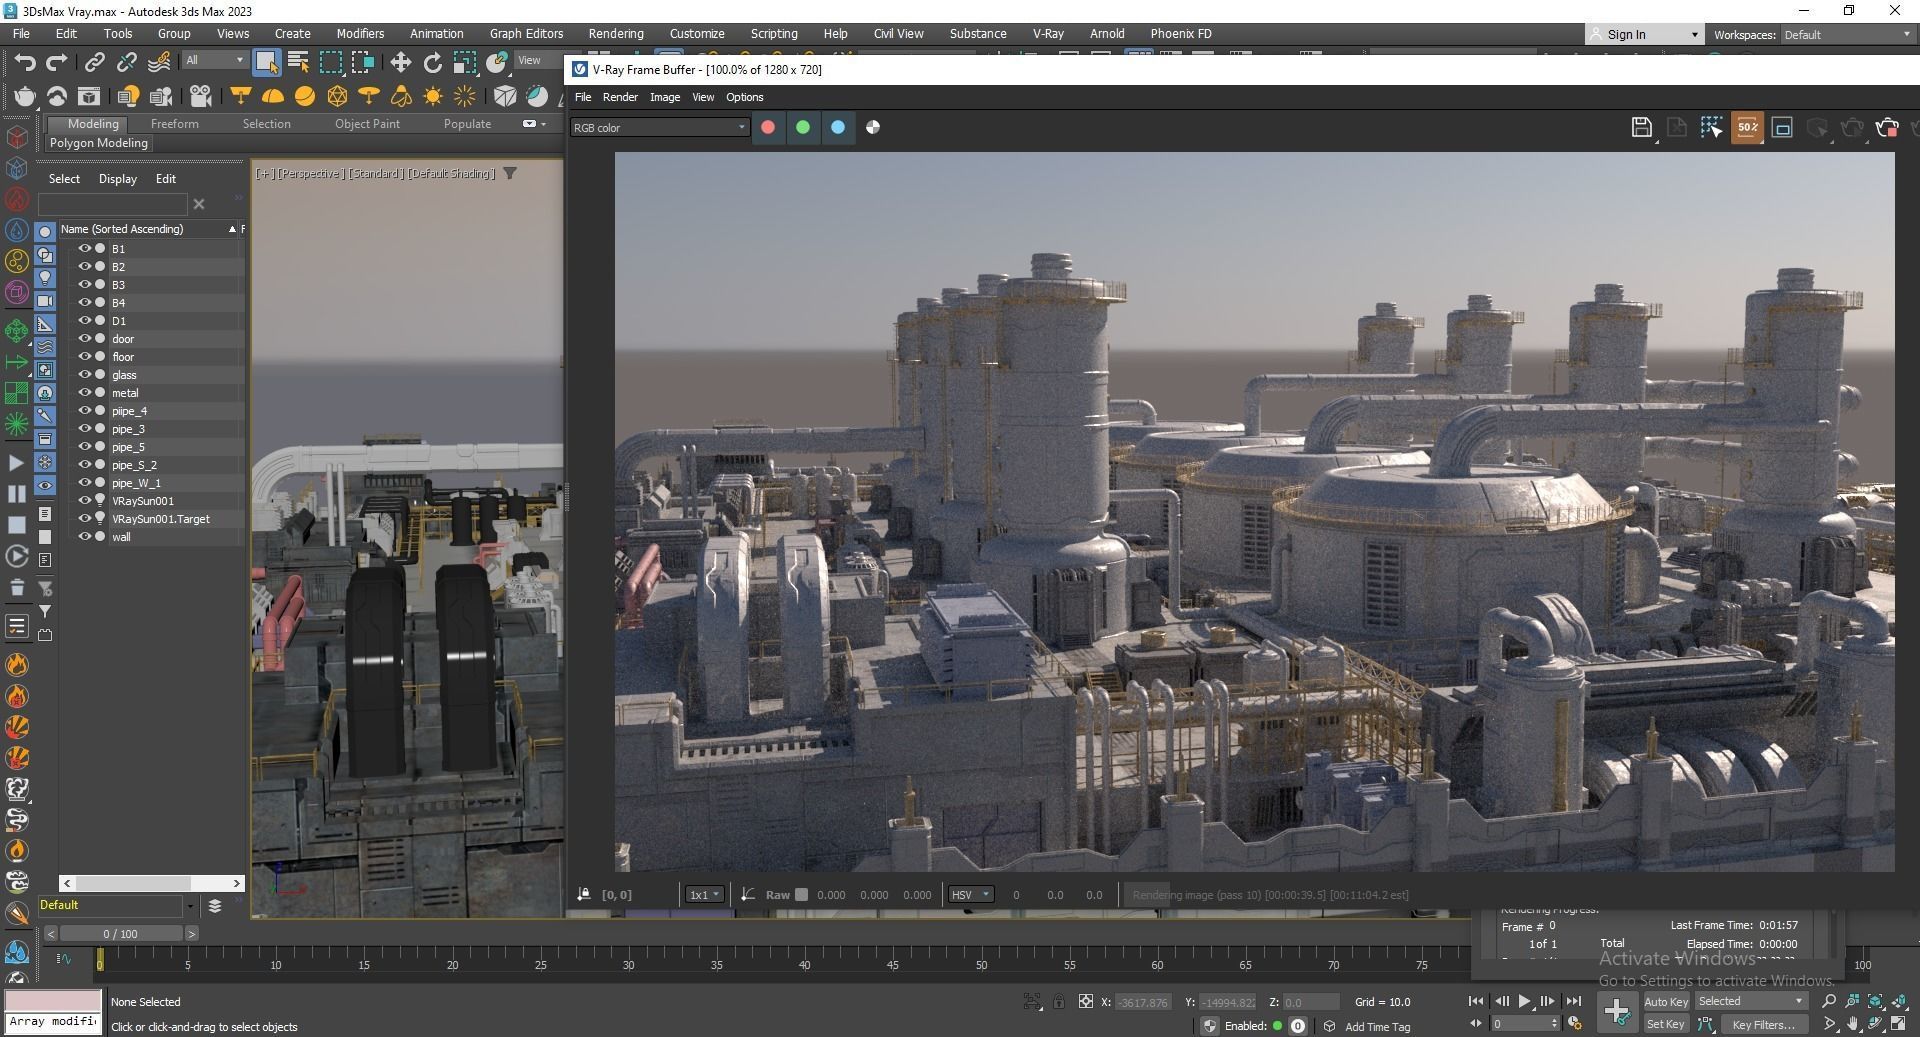This screenshot has width=1920, height=1037.
Task: Activate the Select and Rotate tool
Action: point(432,62)
